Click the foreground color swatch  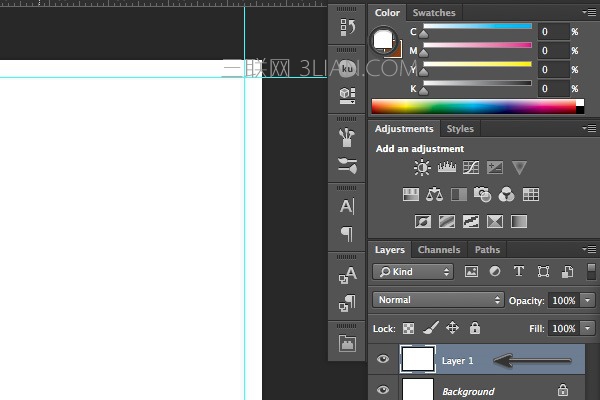coord(383,39)
